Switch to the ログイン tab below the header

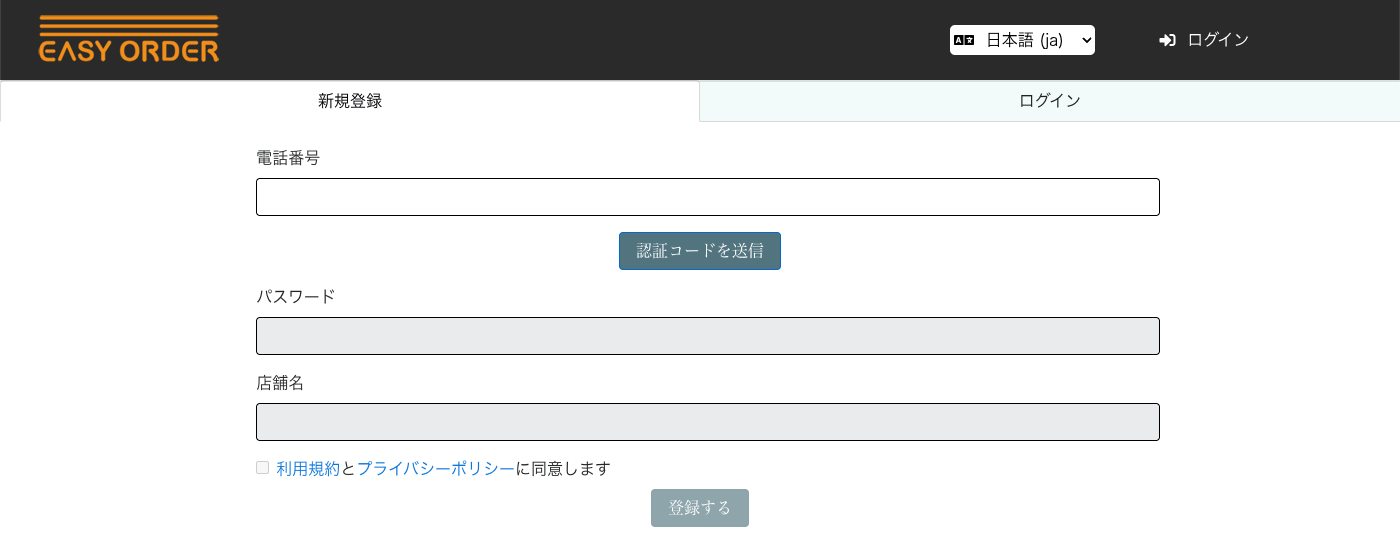tap(1049, 101)
